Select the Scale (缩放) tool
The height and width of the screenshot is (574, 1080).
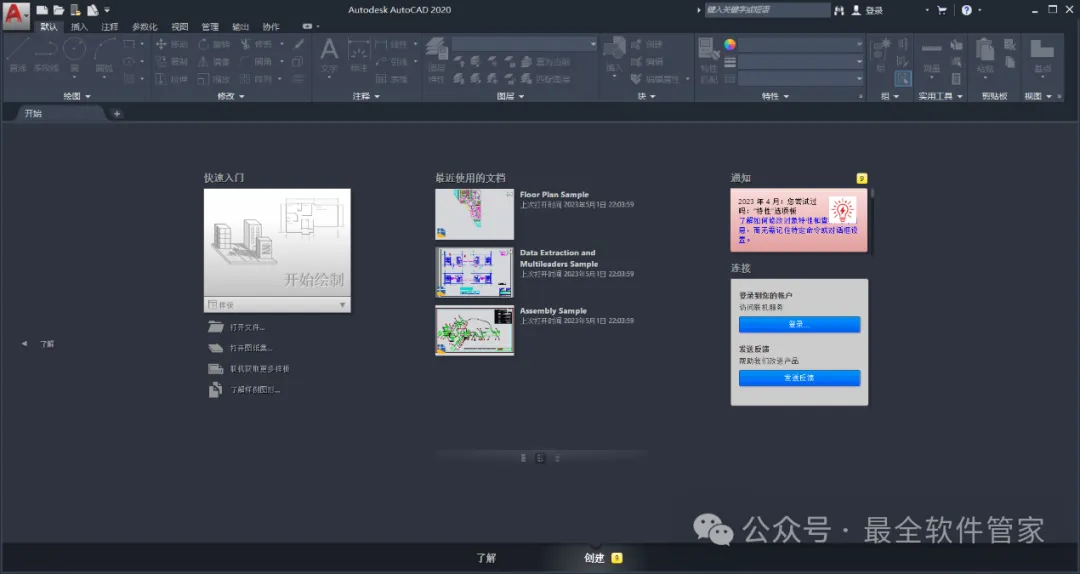tap(214, 79)
